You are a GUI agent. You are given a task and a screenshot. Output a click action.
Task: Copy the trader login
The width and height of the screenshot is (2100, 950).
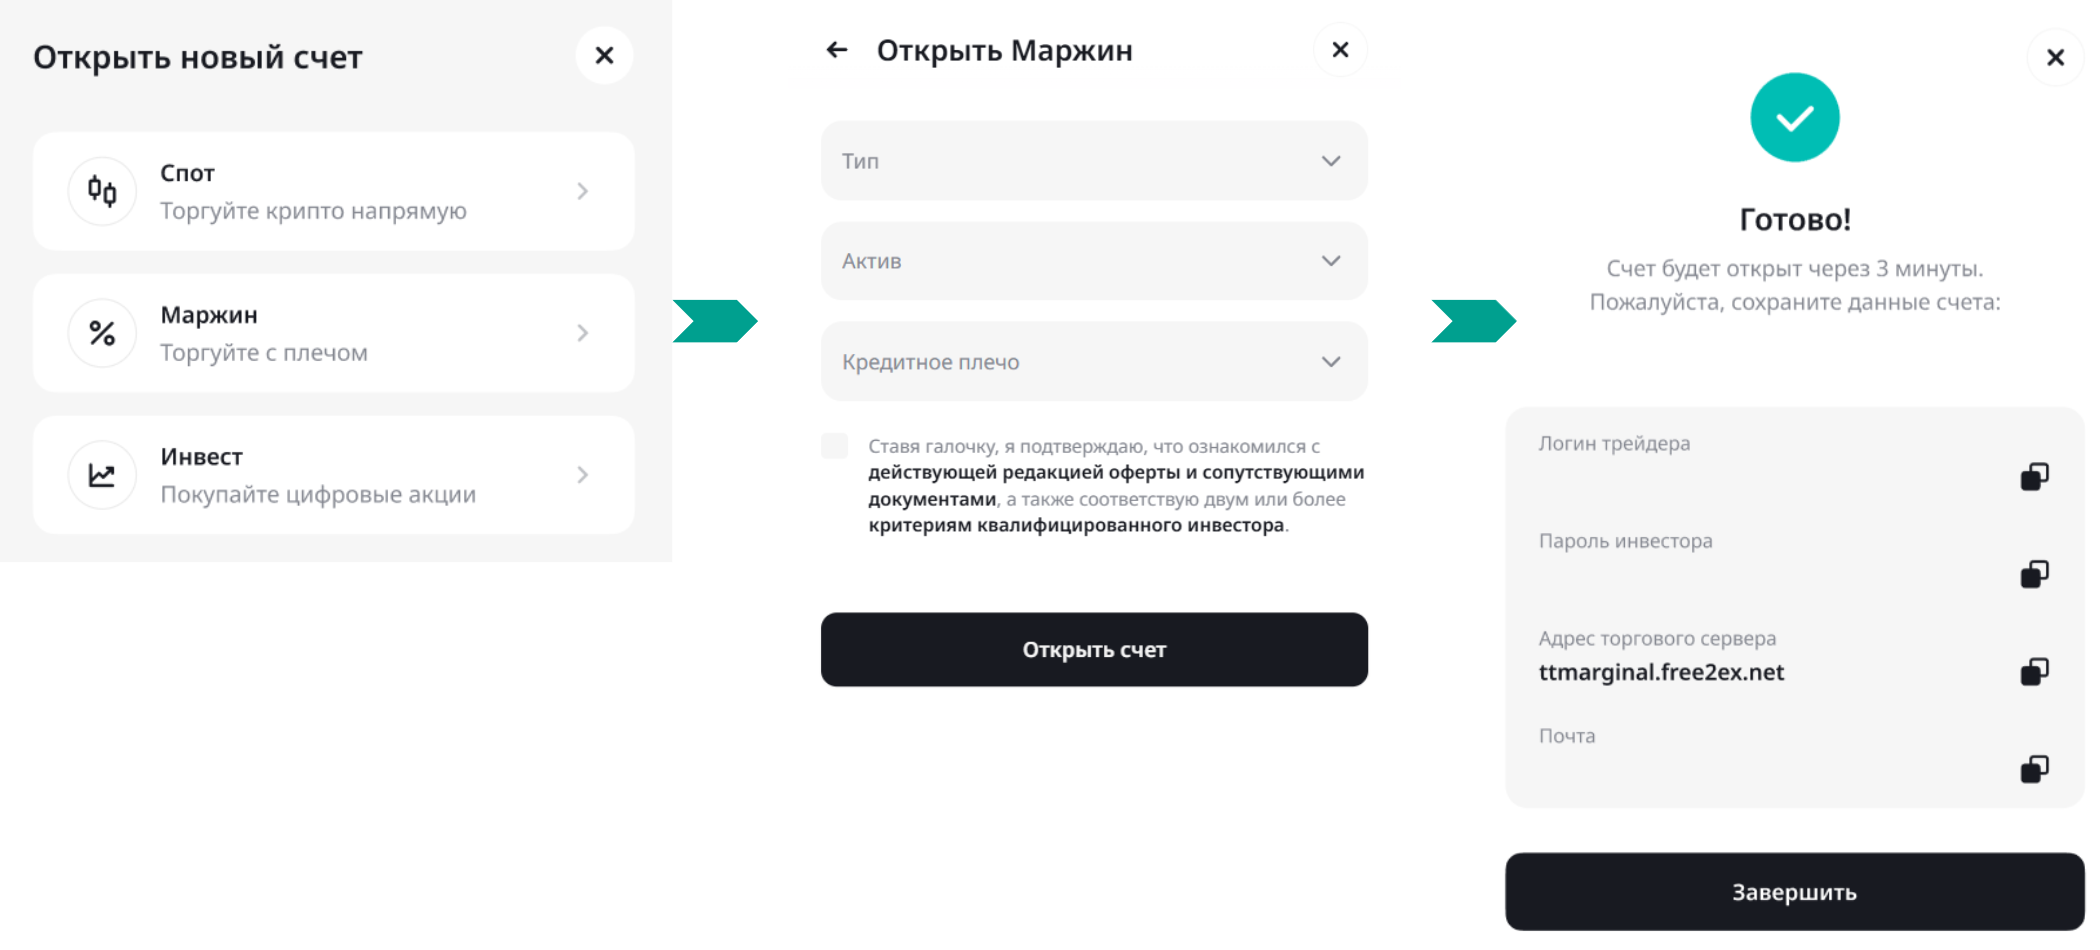tap(2034, 477)
